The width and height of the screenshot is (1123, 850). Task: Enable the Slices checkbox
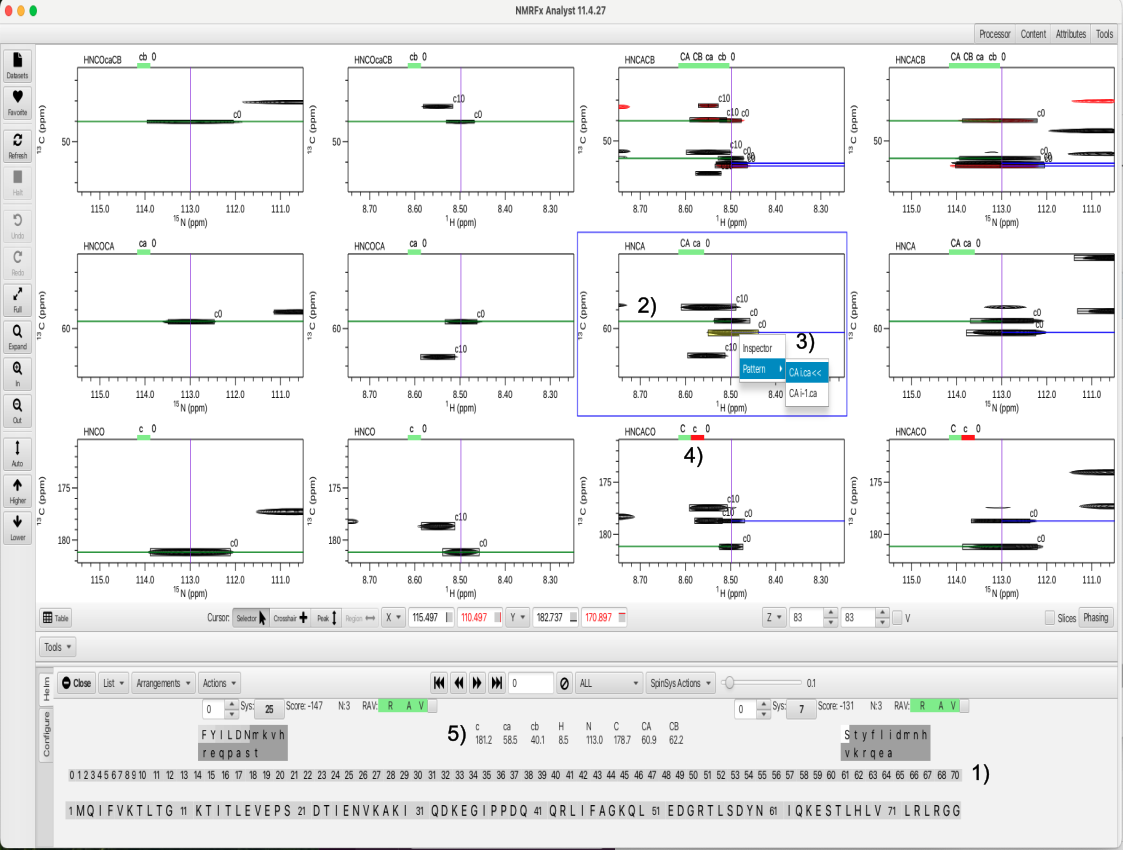click(x=1049, y=618)
